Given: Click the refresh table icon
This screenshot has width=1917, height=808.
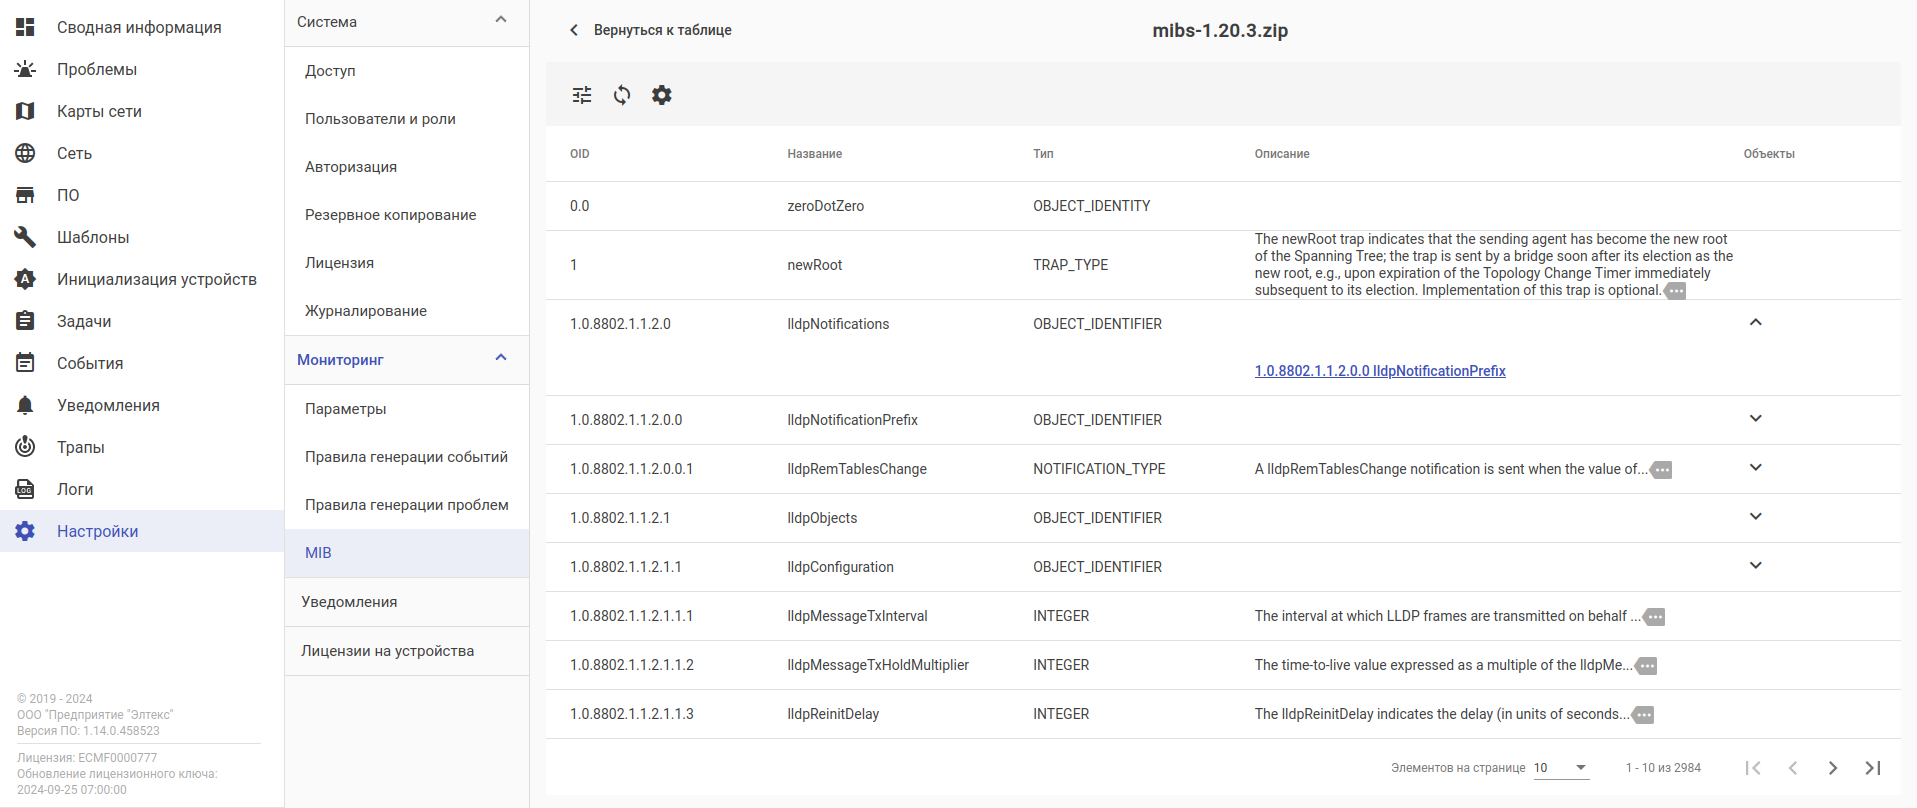Looking at the screenshot, I should [x=622, y=95].
